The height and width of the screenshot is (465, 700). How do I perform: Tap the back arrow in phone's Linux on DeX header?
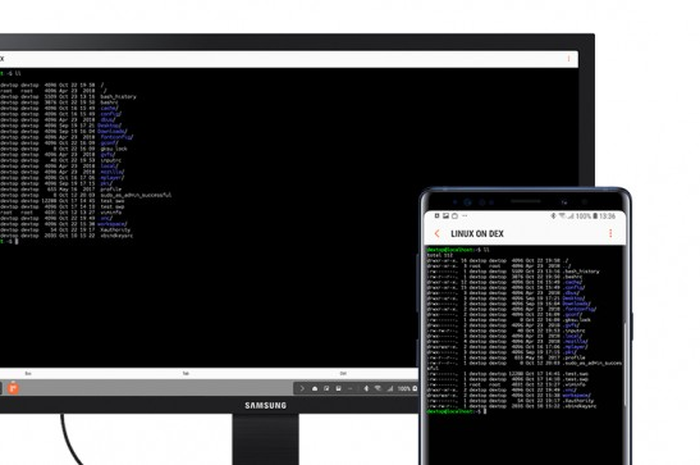(437, 233)
